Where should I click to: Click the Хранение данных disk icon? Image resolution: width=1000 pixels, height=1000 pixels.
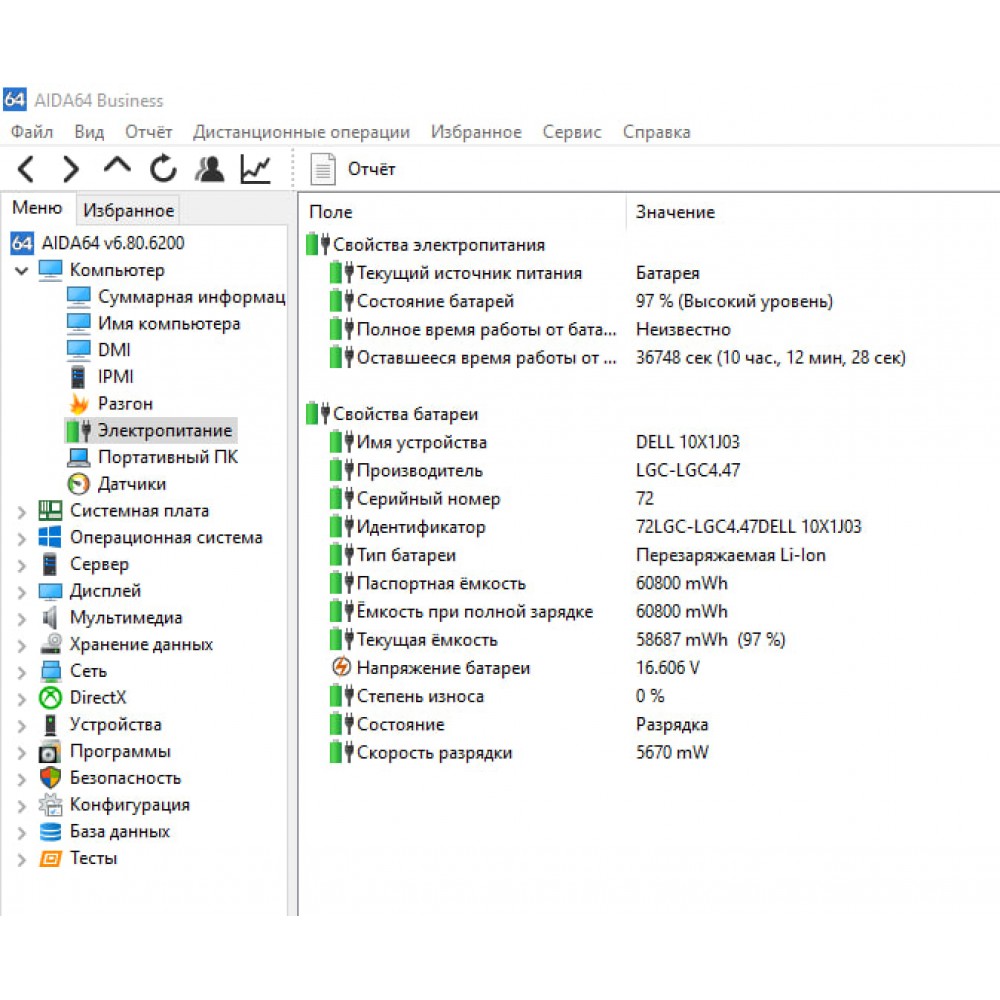tap(50, 645)
